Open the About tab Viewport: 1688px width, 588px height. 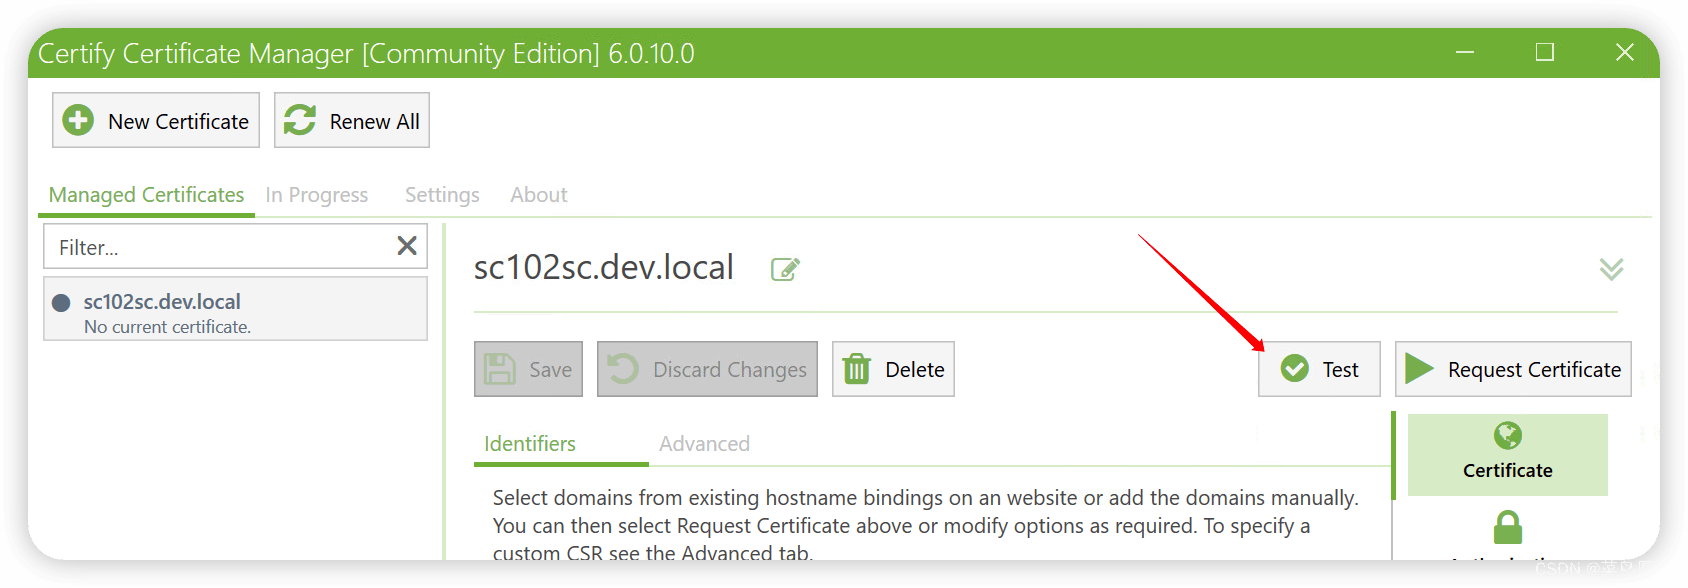pyautogui.click(x=539, y=195)
